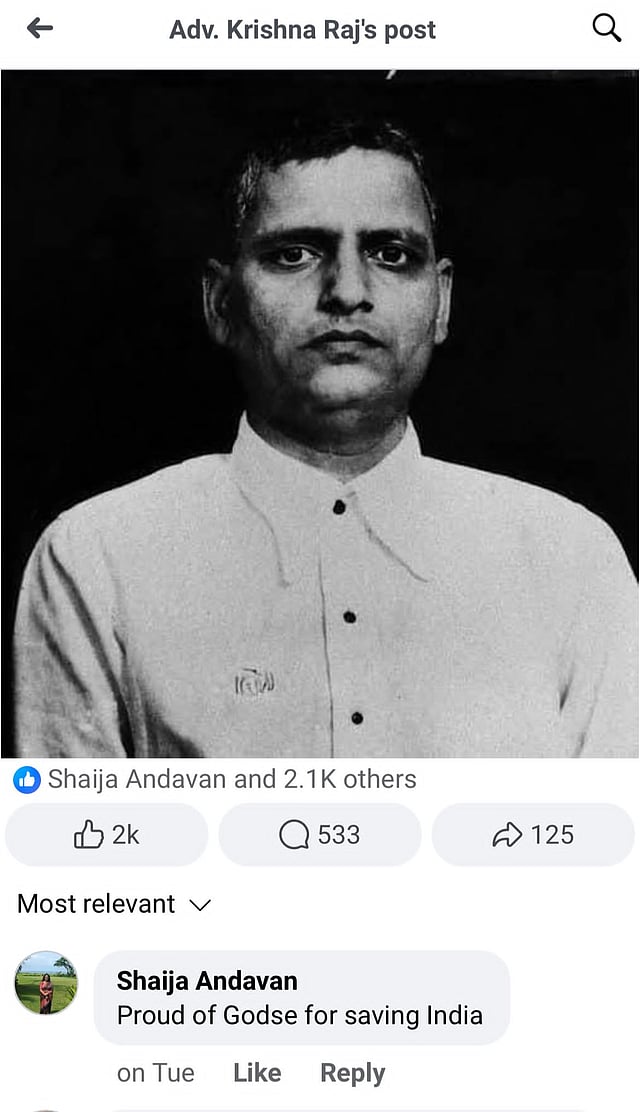Screen dimensions: 640x1112
Task: Click the thumbs-up icon in 2k button
Action: pos(89,835)
